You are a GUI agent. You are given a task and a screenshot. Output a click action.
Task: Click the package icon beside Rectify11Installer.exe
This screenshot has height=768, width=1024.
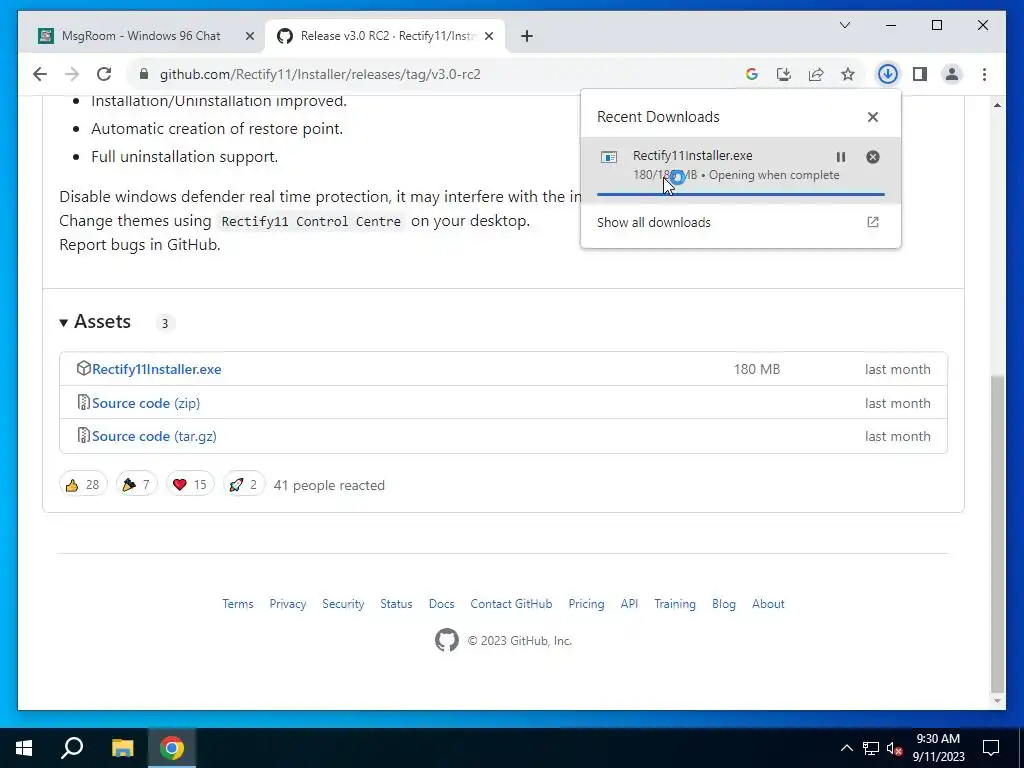[x=83, y=368]
